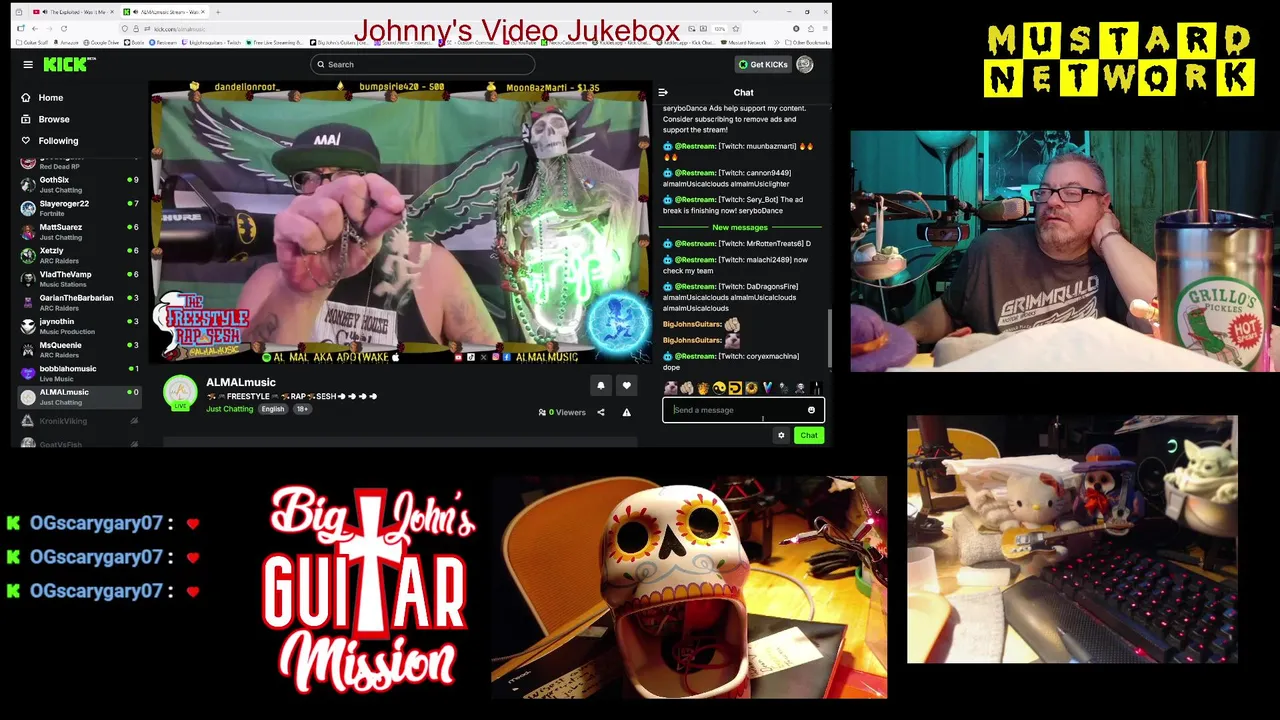Select the ALMALmusic sidebar entry

point(78,396)
